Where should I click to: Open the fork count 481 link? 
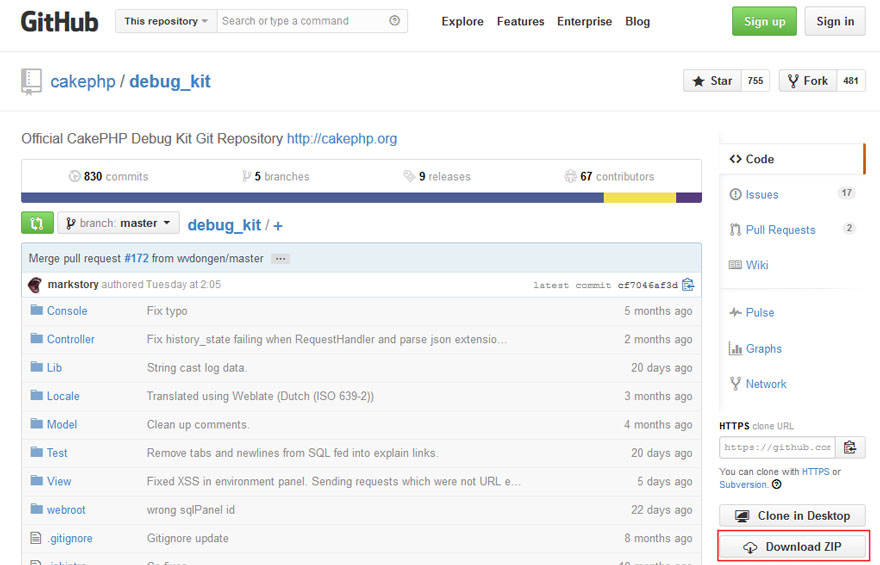click(x=851, y=81)
